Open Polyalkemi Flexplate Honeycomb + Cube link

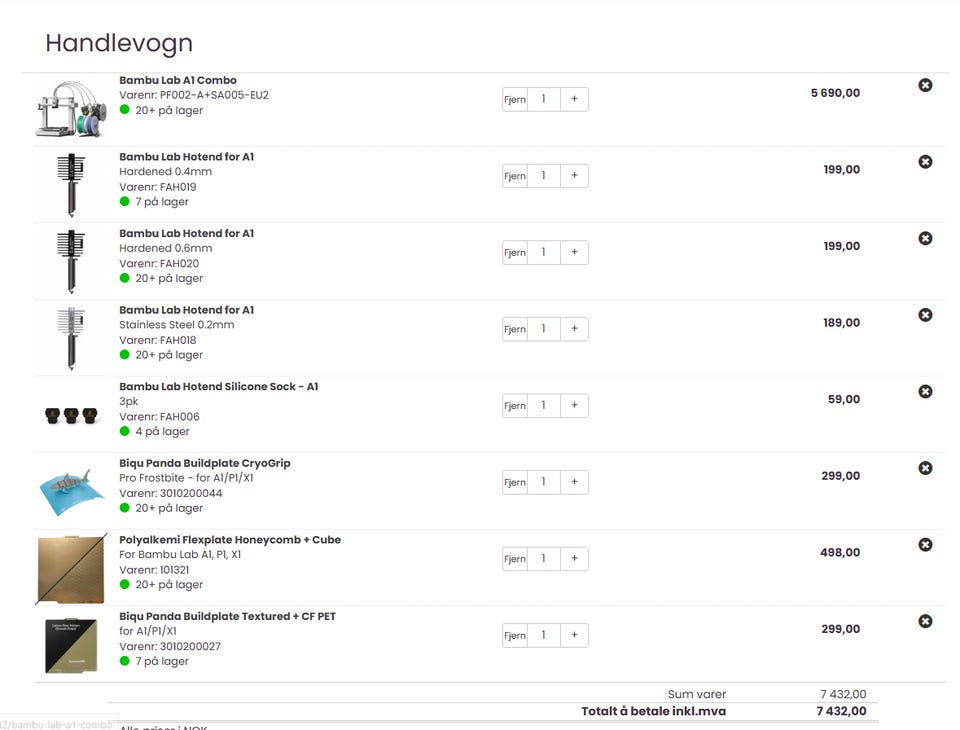(x=230, y=540)
